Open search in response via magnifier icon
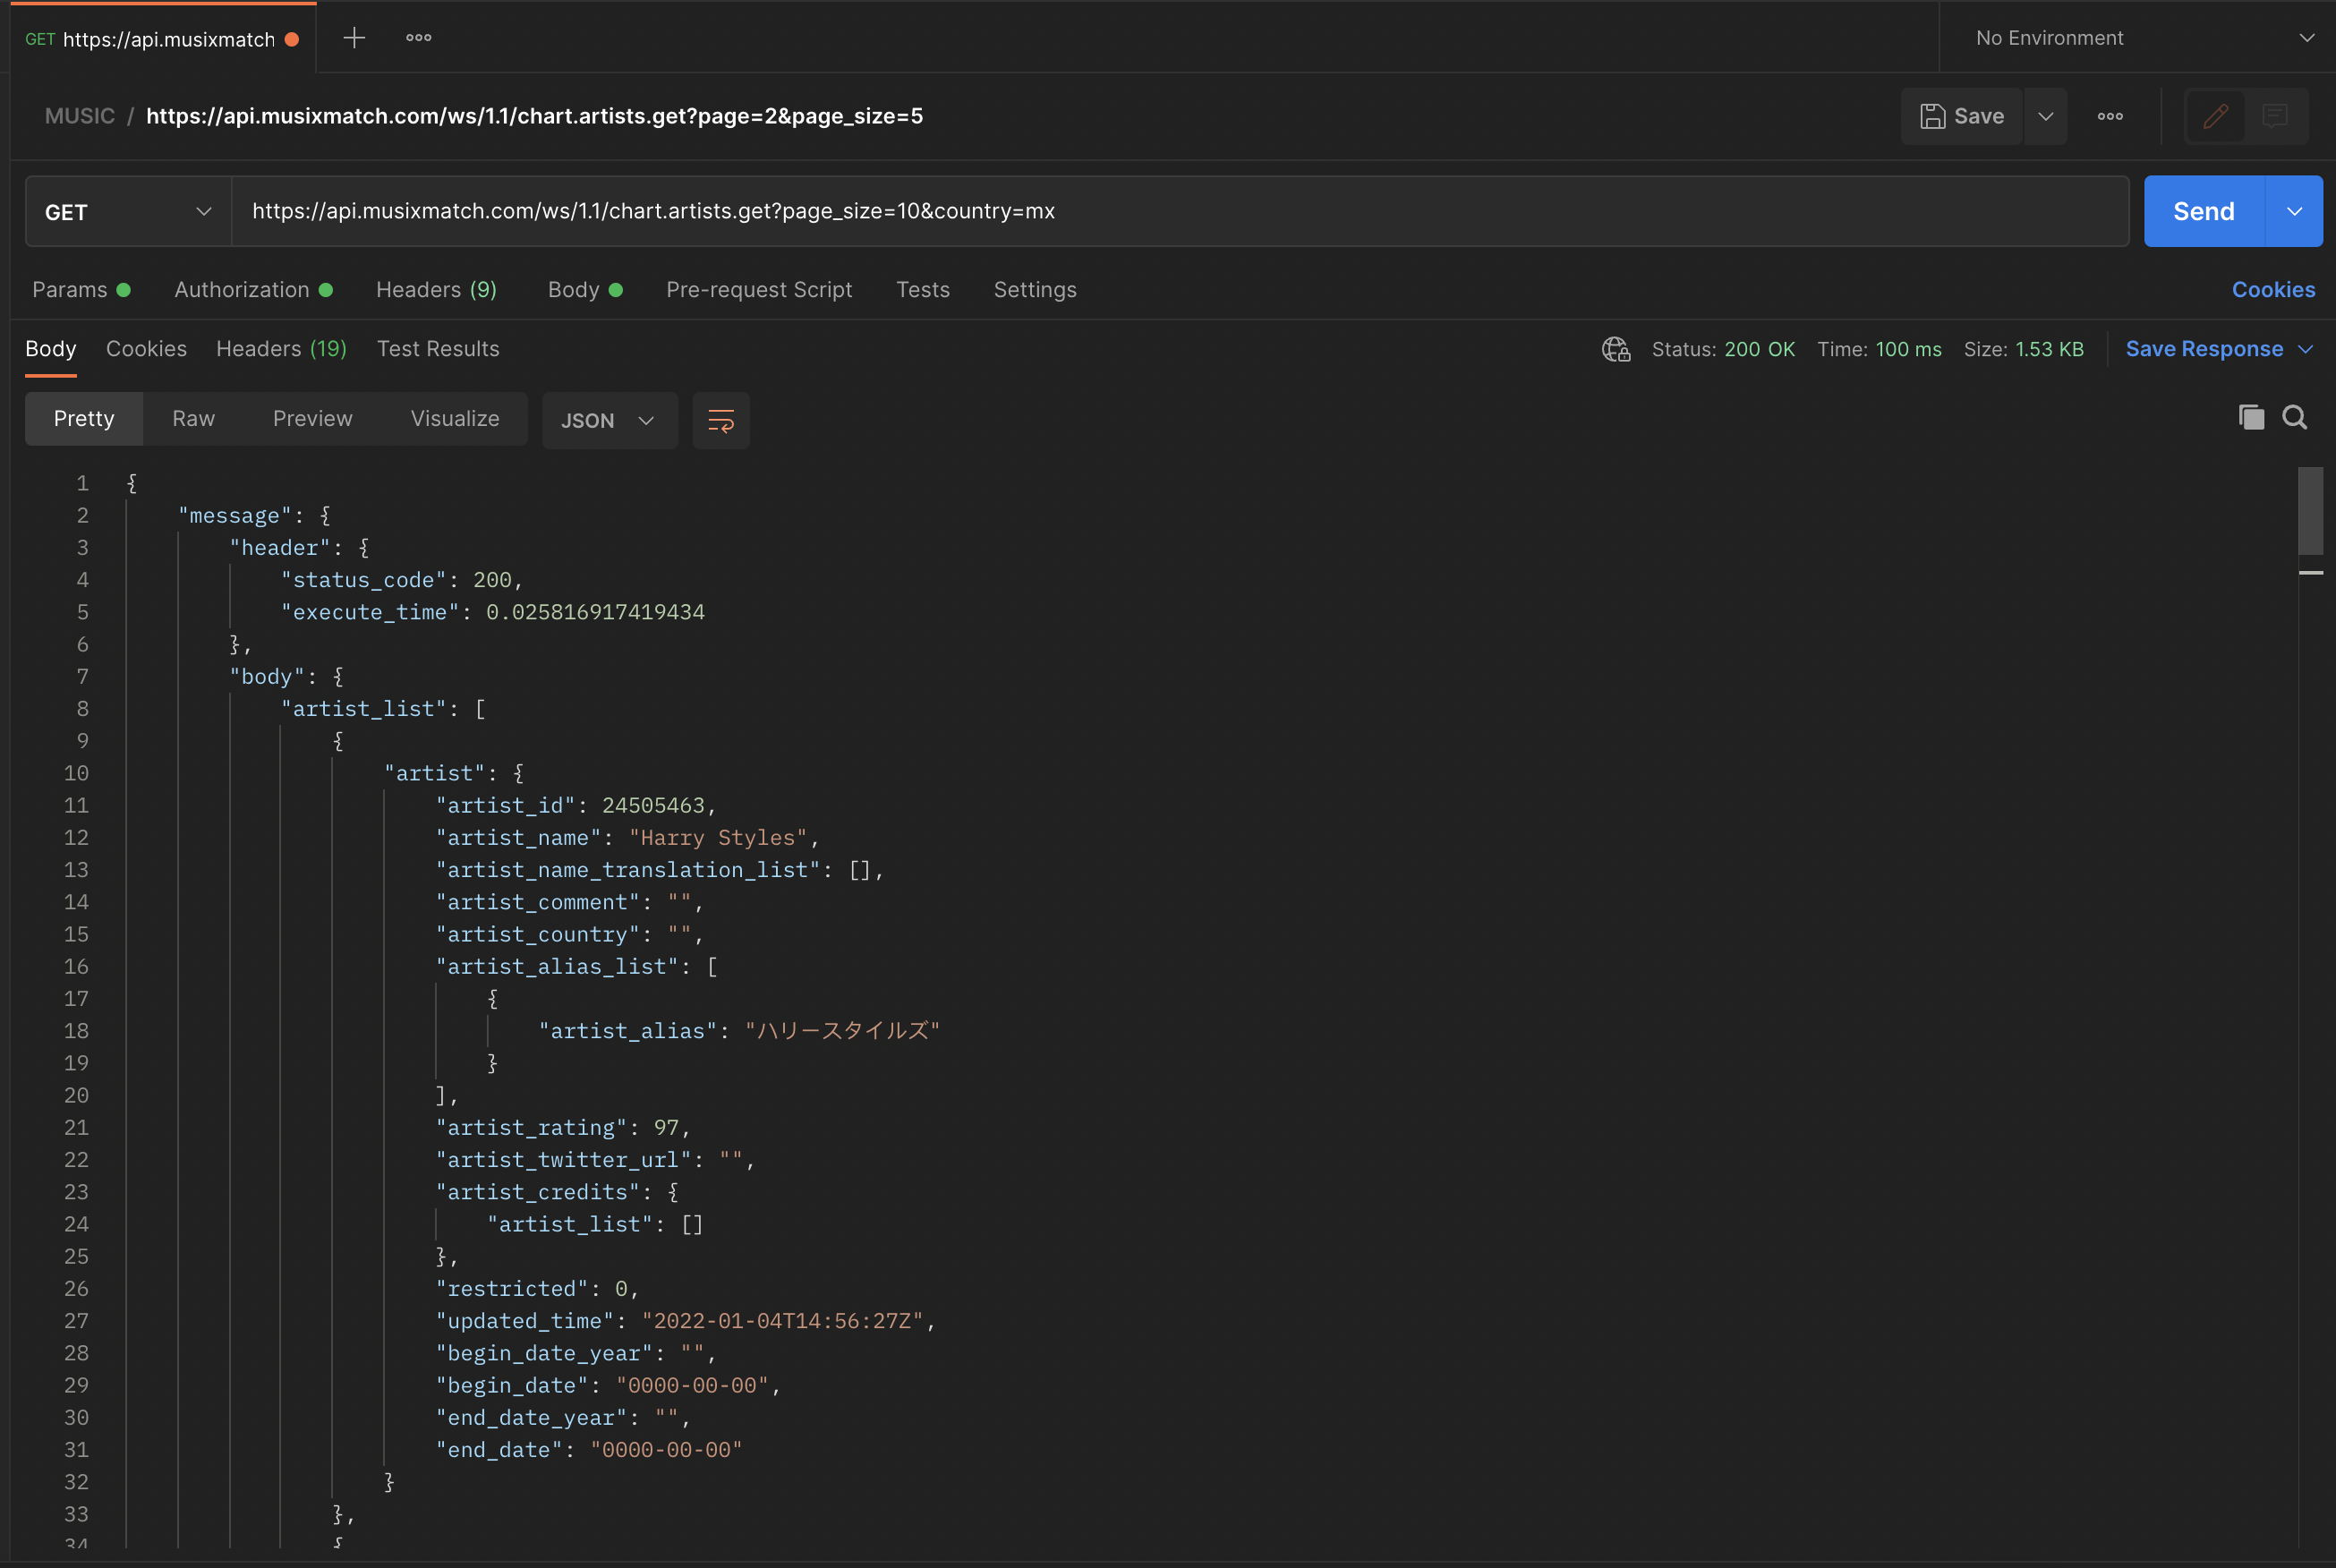Screen dimensions: 2336x1568 (2295, 417)
